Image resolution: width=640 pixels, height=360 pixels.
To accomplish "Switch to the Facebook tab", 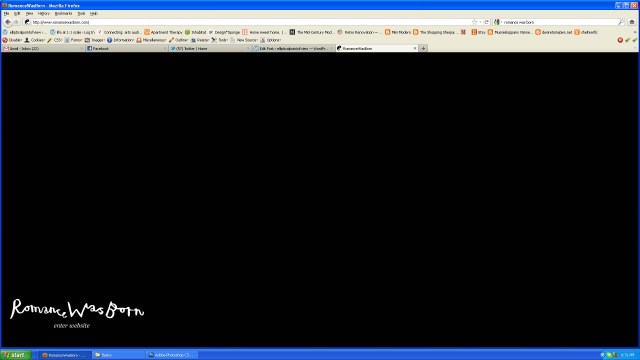I will 127,48.
